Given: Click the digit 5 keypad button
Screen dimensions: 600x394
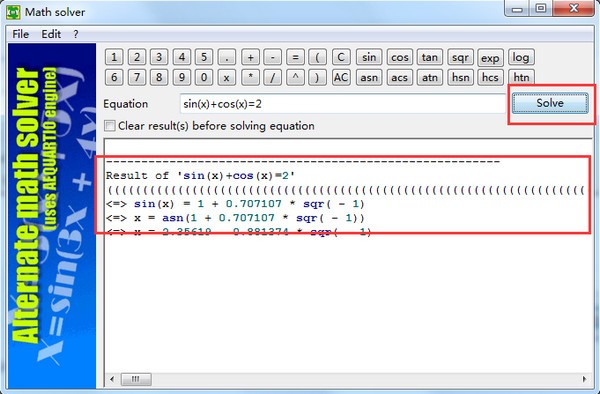Looking at the screenshot, I should tap(204, 57).
